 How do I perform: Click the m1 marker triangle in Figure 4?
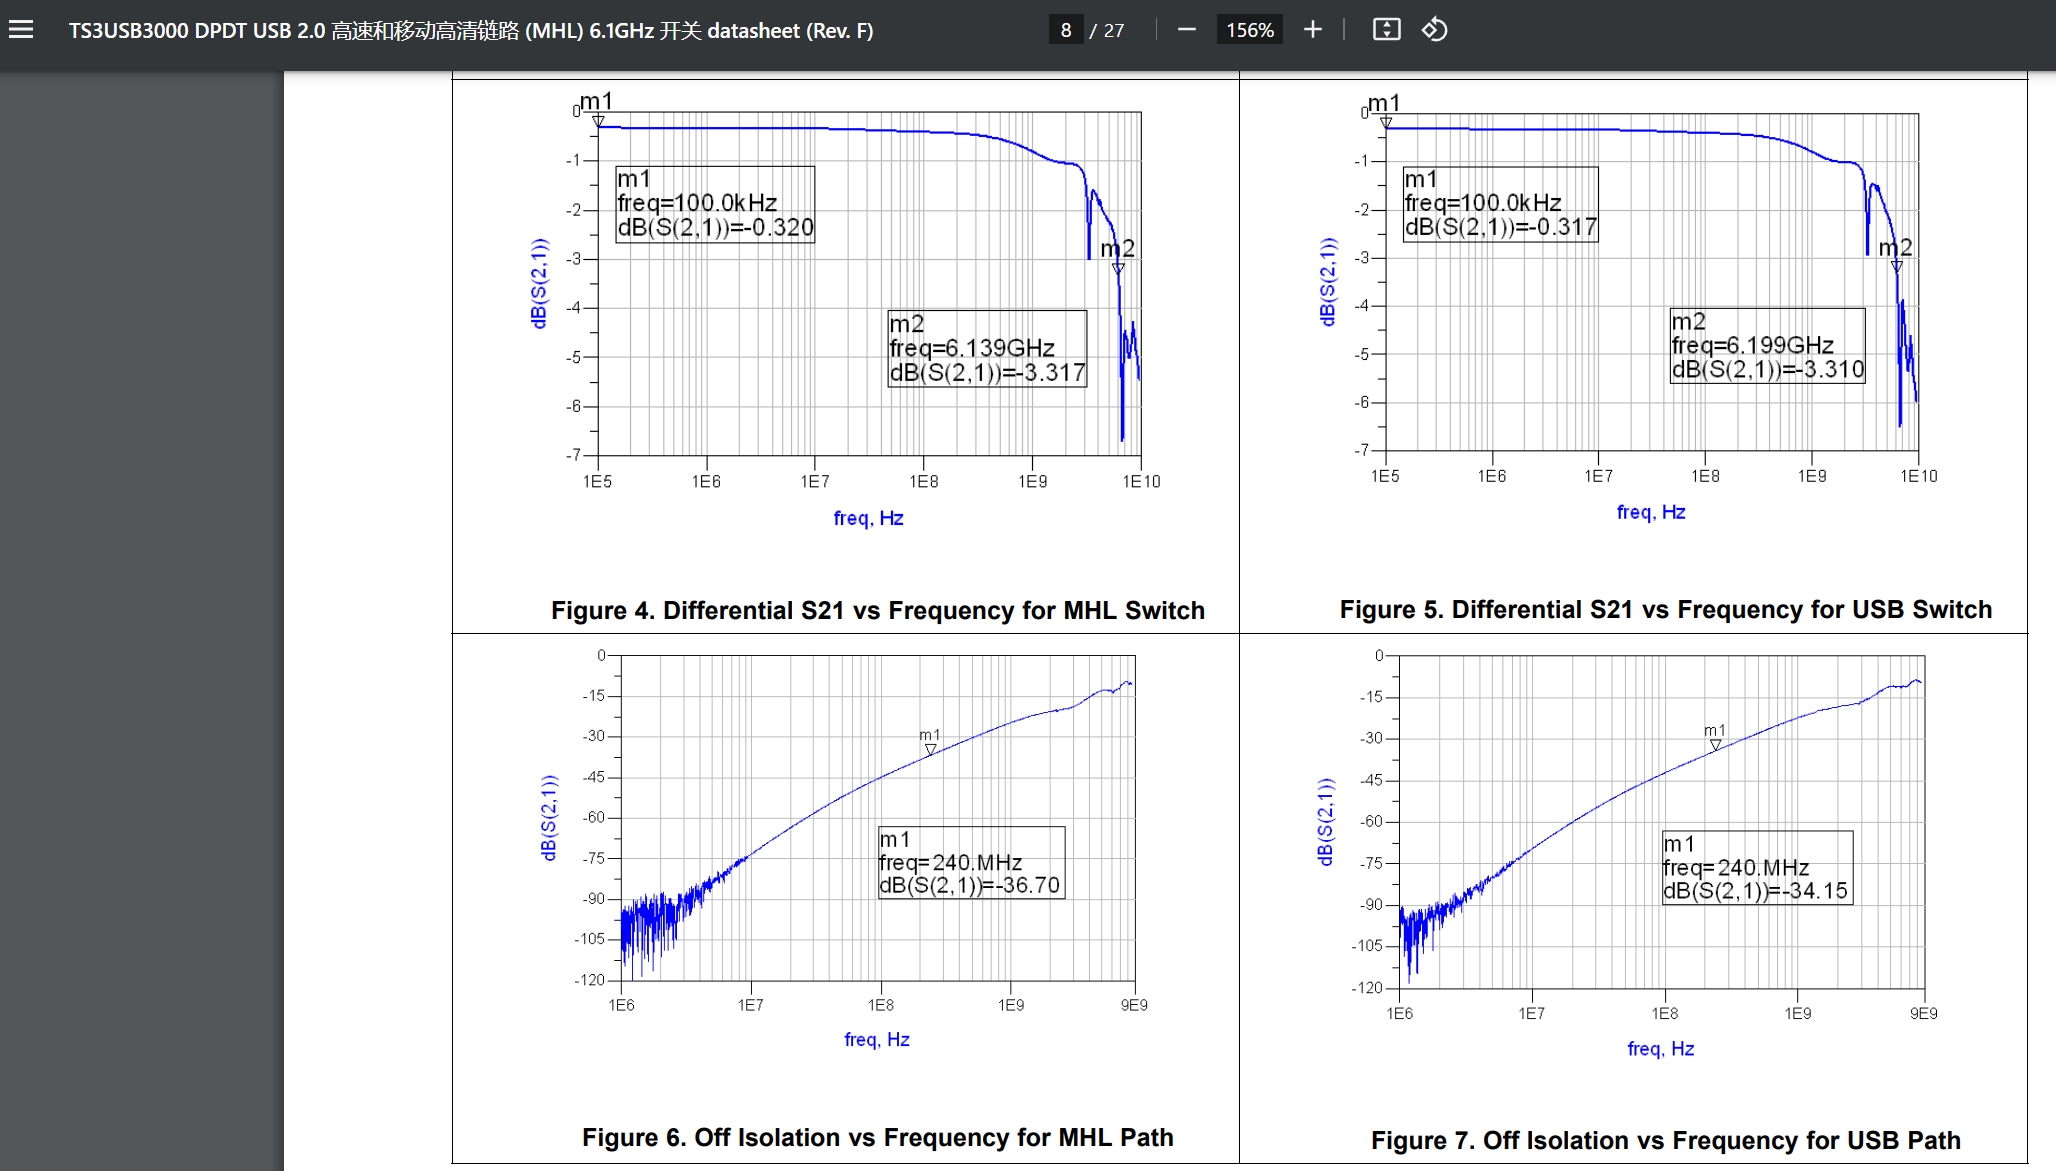(x=598, y=122)
